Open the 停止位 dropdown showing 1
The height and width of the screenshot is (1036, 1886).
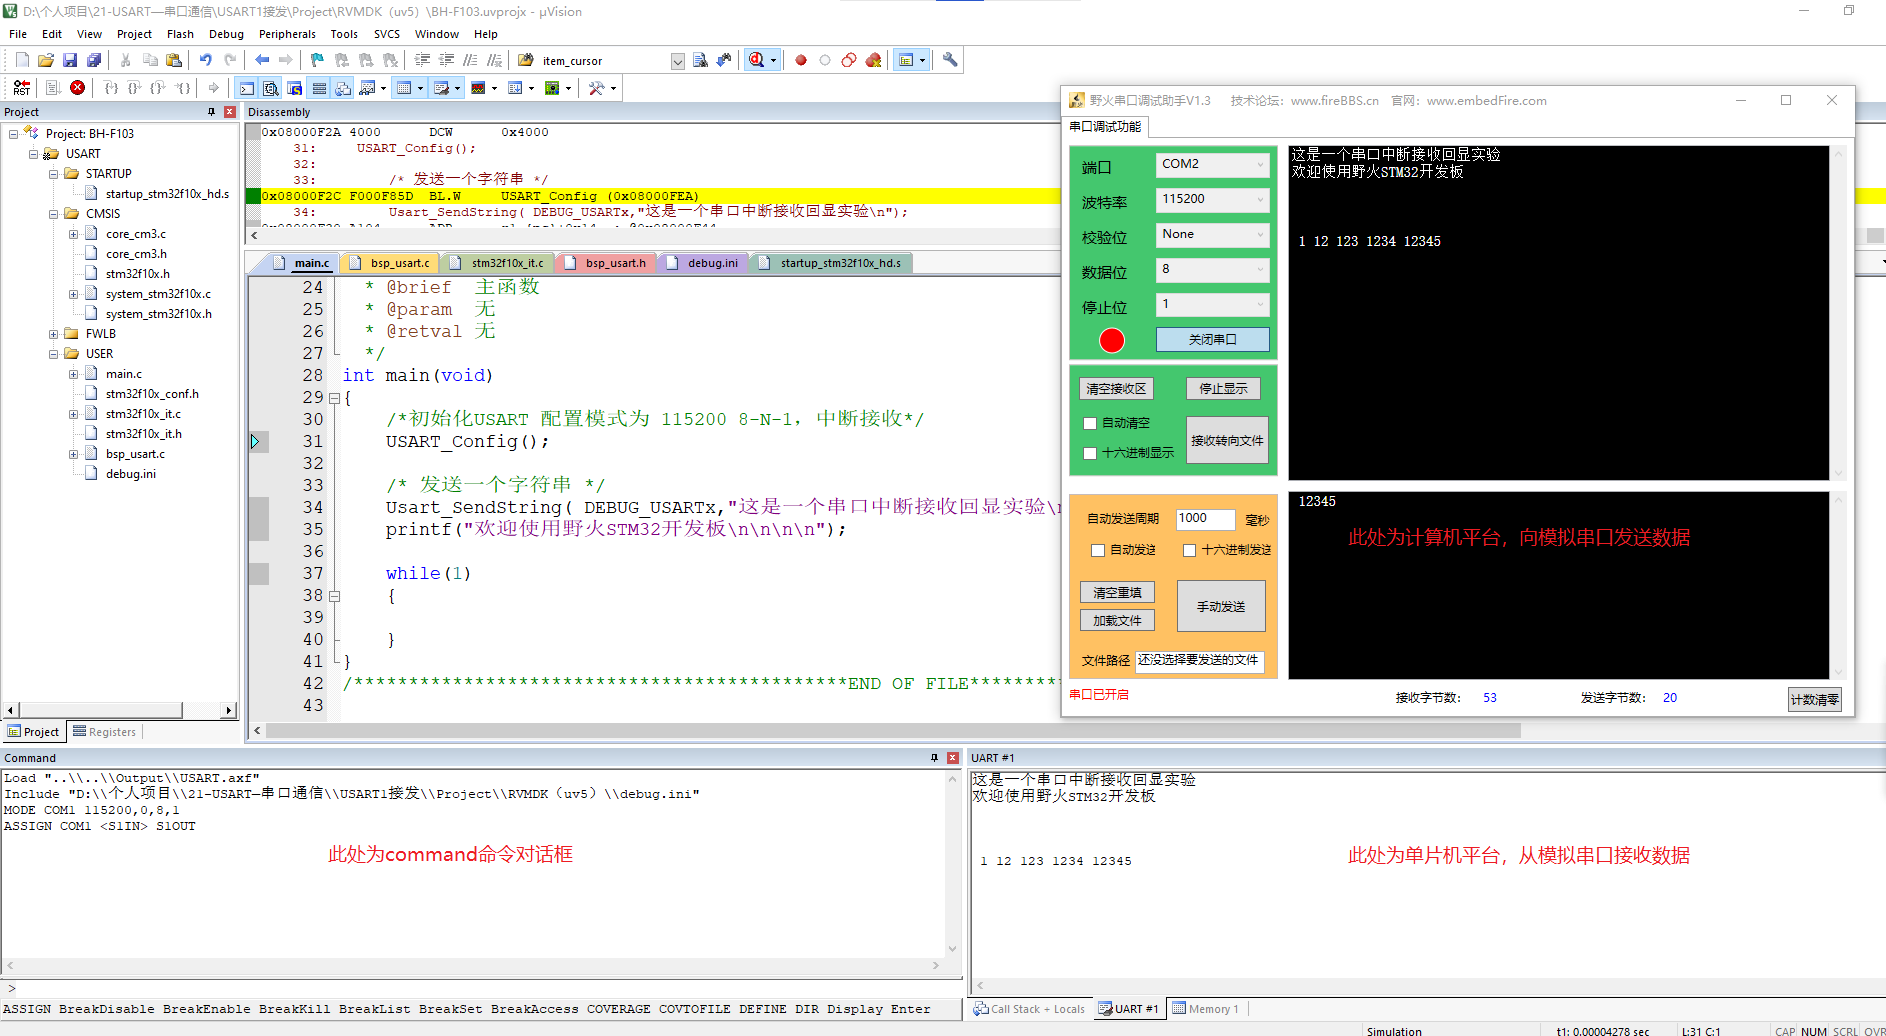pos(1212,304)
